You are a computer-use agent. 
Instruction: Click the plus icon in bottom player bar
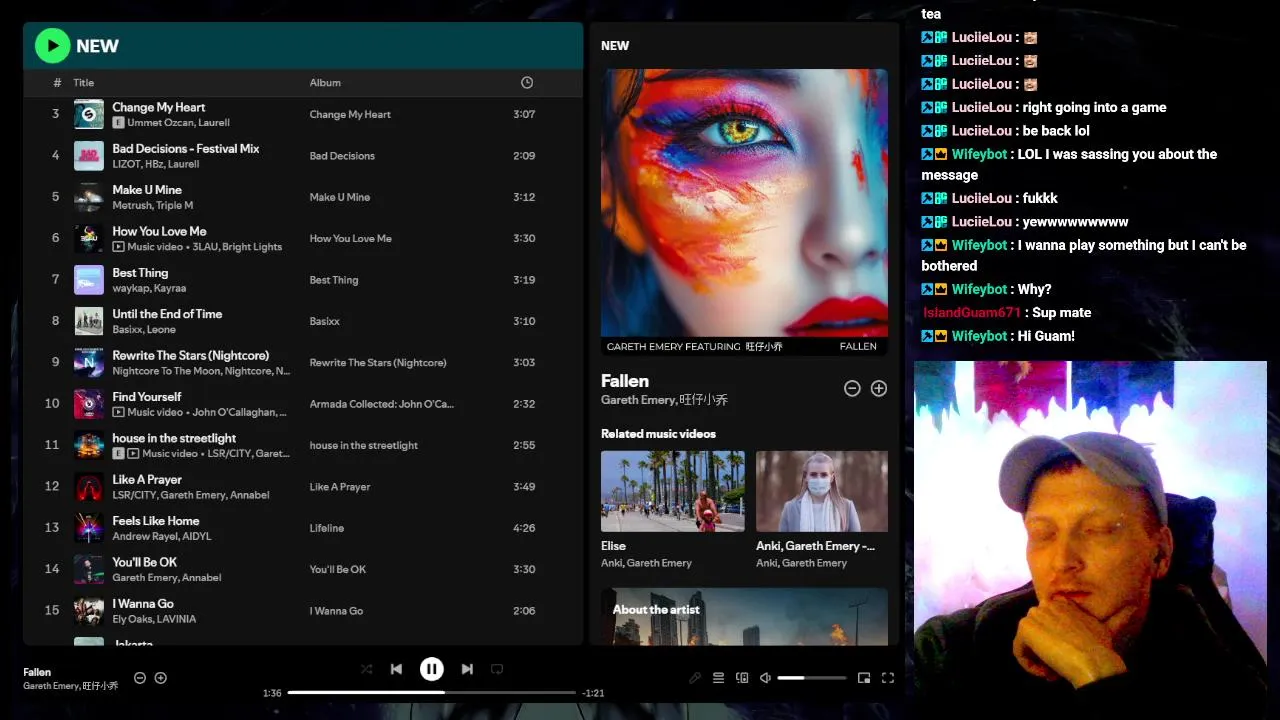[x=160, y=678]
